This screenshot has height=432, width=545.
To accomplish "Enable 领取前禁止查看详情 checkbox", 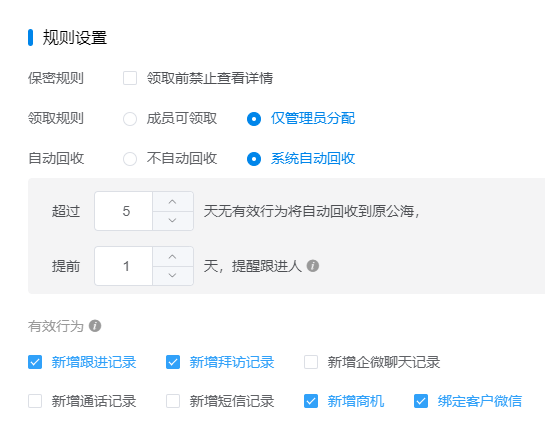I will [130, 78].
